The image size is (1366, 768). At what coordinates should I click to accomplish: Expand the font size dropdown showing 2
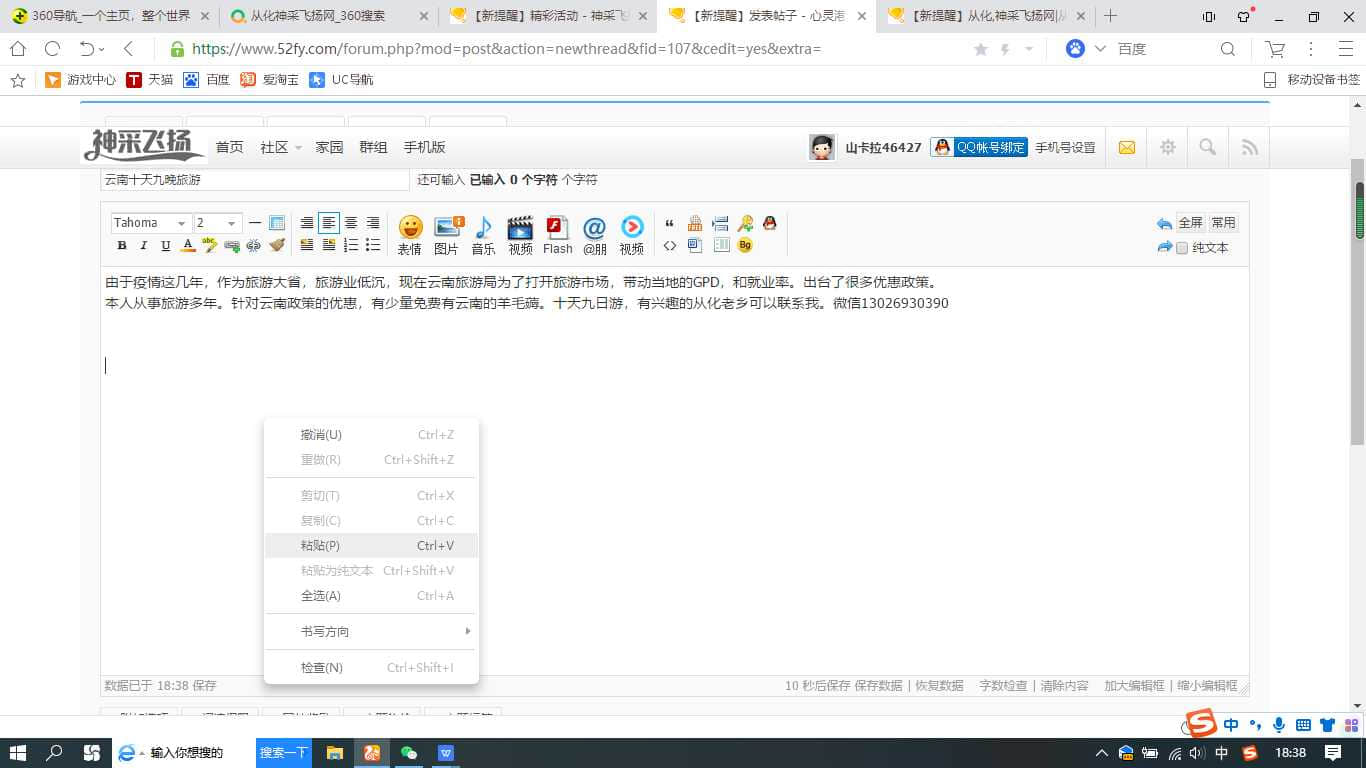tap(217, 223)
